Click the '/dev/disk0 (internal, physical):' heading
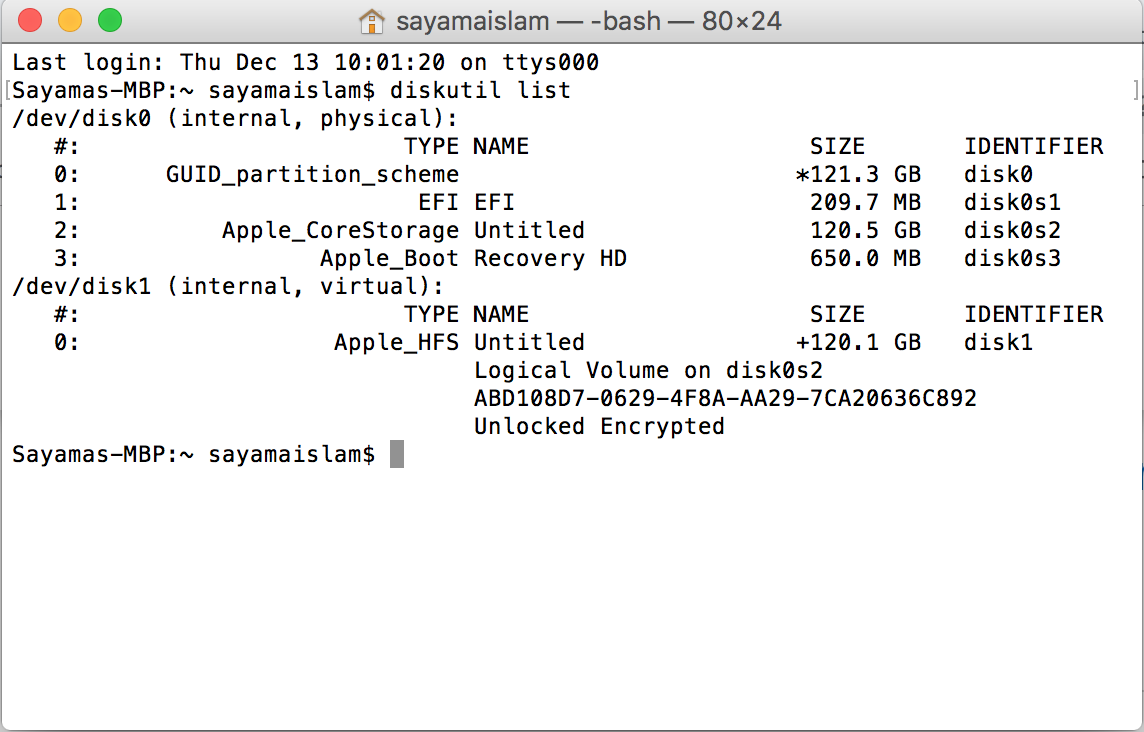Viewport: 1144px width, 732px height. pyautogui.click(x=235, y=119)
